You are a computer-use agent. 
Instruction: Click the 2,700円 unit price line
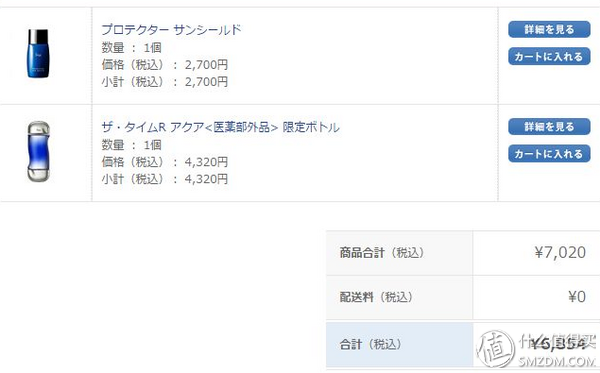coord(165,65)
